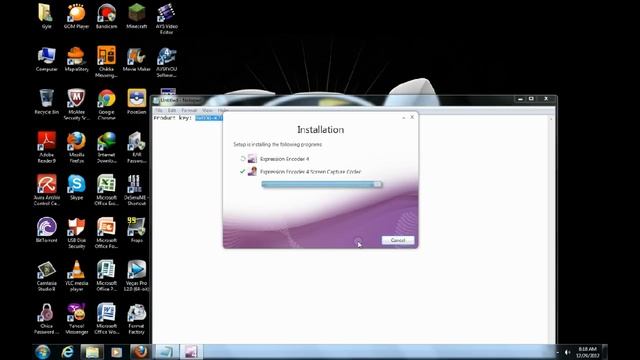Open USB Disk Security shortcut
This screenshot has height=360, width=640.
(76, 233)
